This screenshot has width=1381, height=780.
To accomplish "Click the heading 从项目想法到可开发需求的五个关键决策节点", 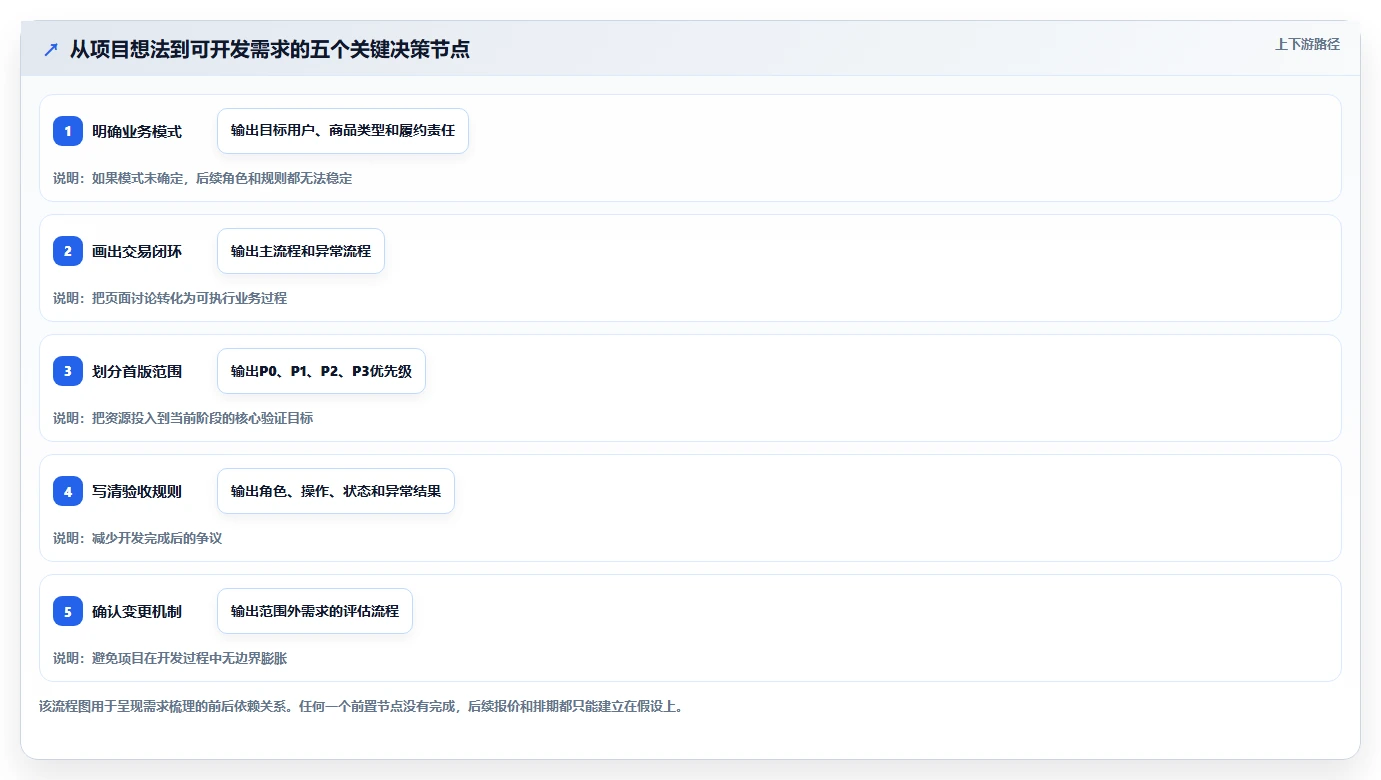I will tap(270, 50).
